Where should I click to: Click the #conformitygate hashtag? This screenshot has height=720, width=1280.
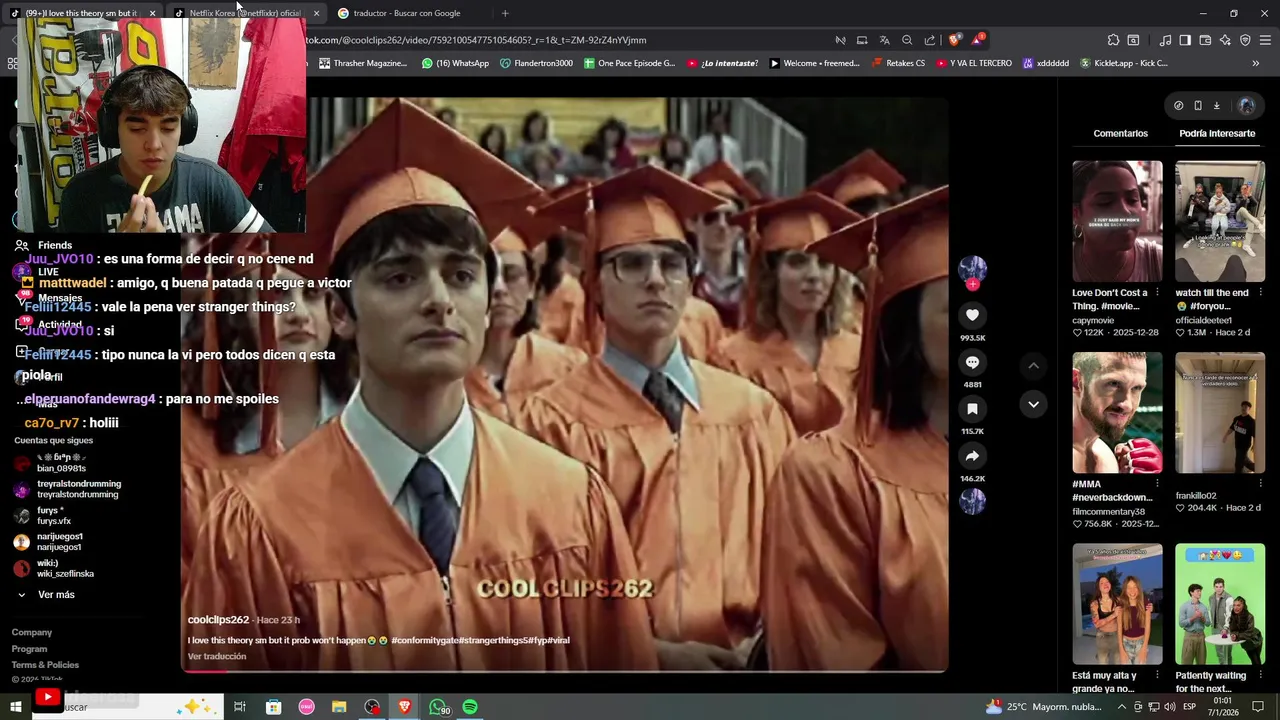pos(425,640)
